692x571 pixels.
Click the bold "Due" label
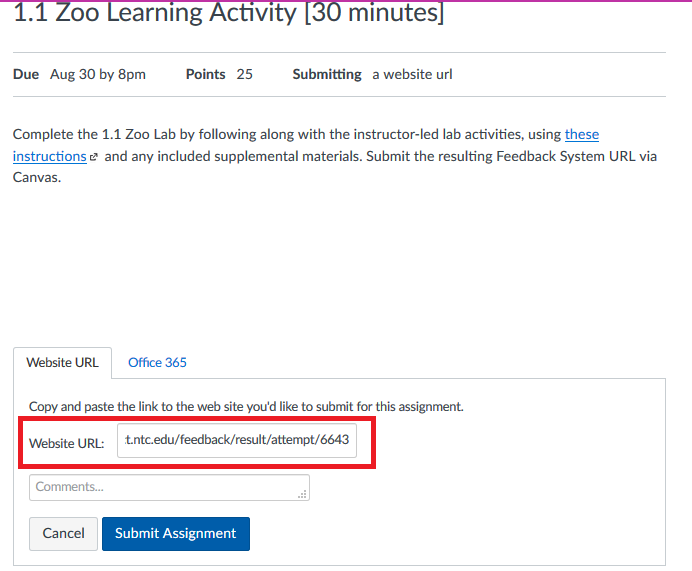[x=26, y=74]
